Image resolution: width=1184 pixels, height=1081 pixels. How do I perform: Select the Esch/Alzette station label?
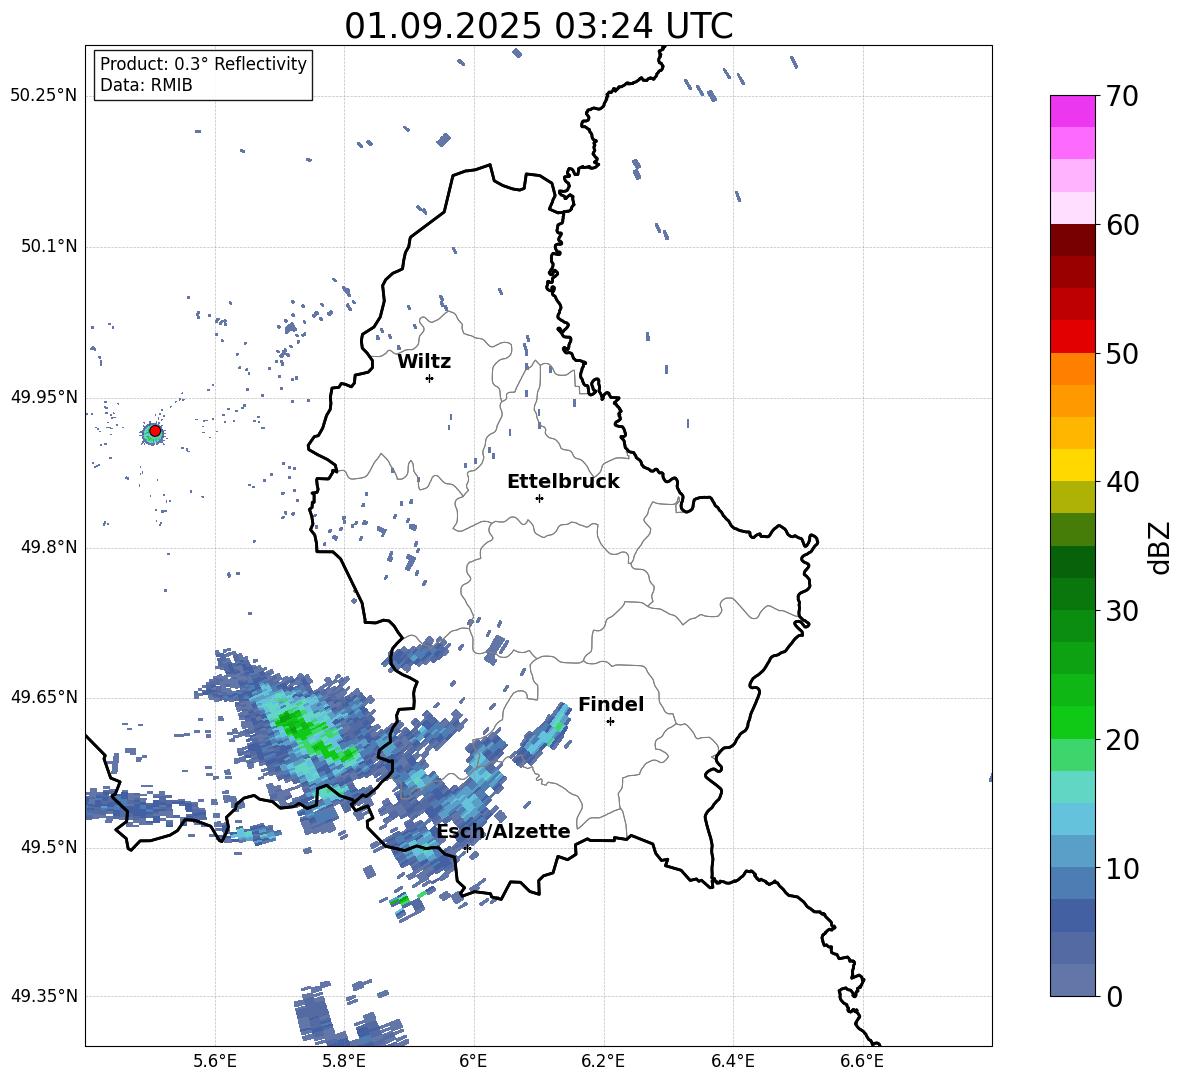point(504,831)
